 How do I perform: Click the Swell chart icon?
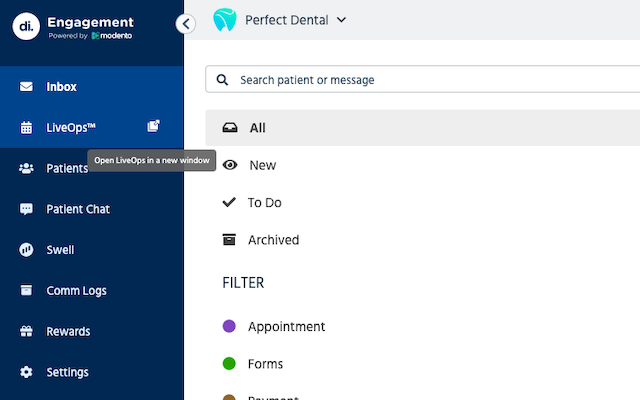(x=27, y=250)
